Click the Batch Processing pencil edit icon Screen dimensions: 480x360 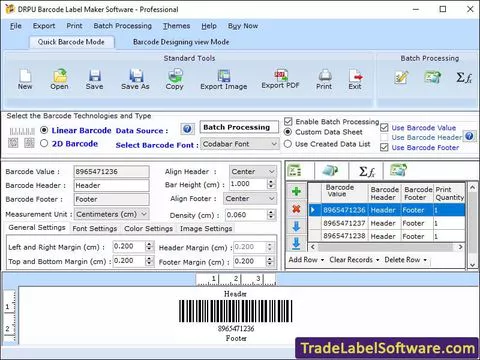point(401,77)
